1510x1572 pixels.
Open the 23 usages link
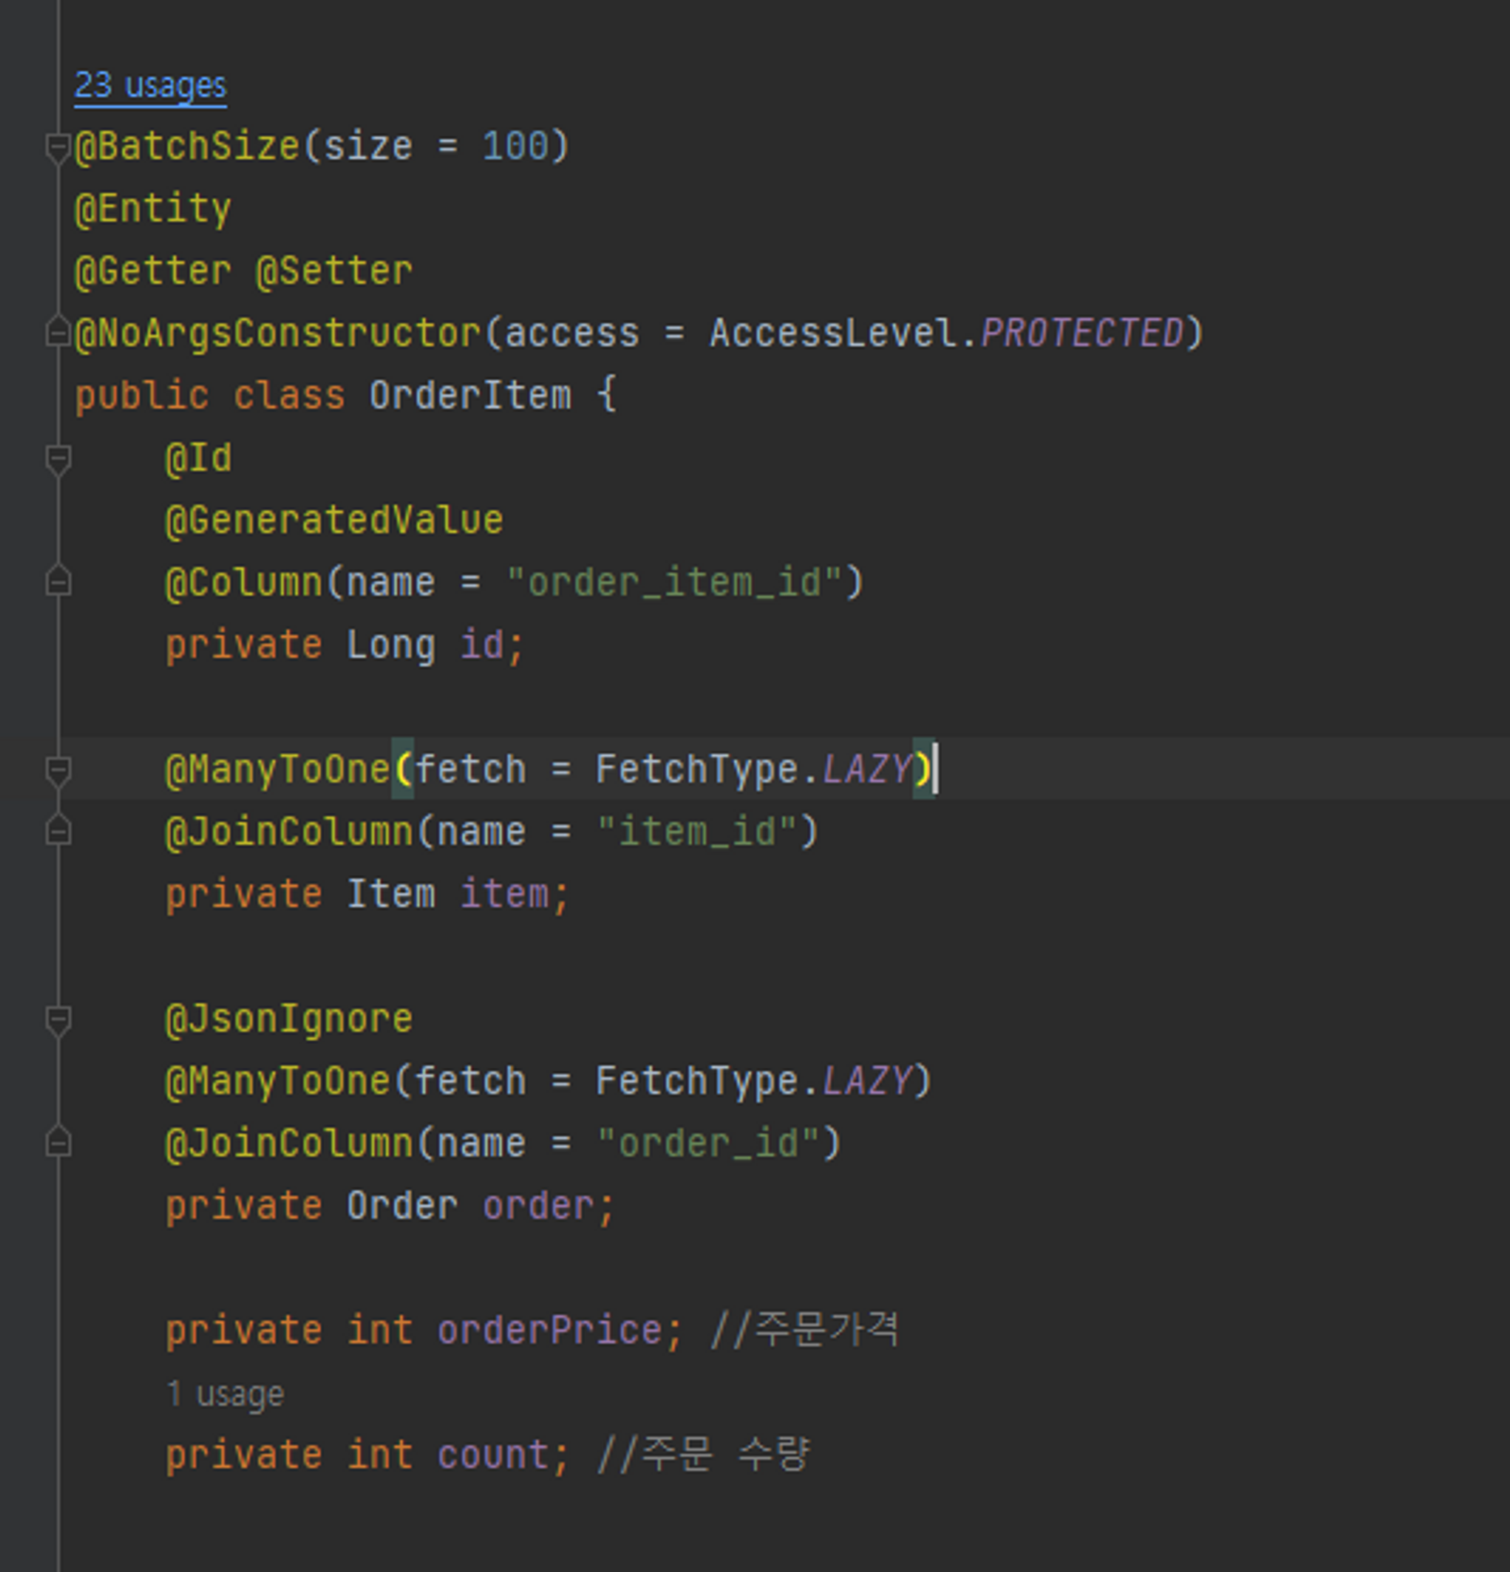tap(150, 86)
